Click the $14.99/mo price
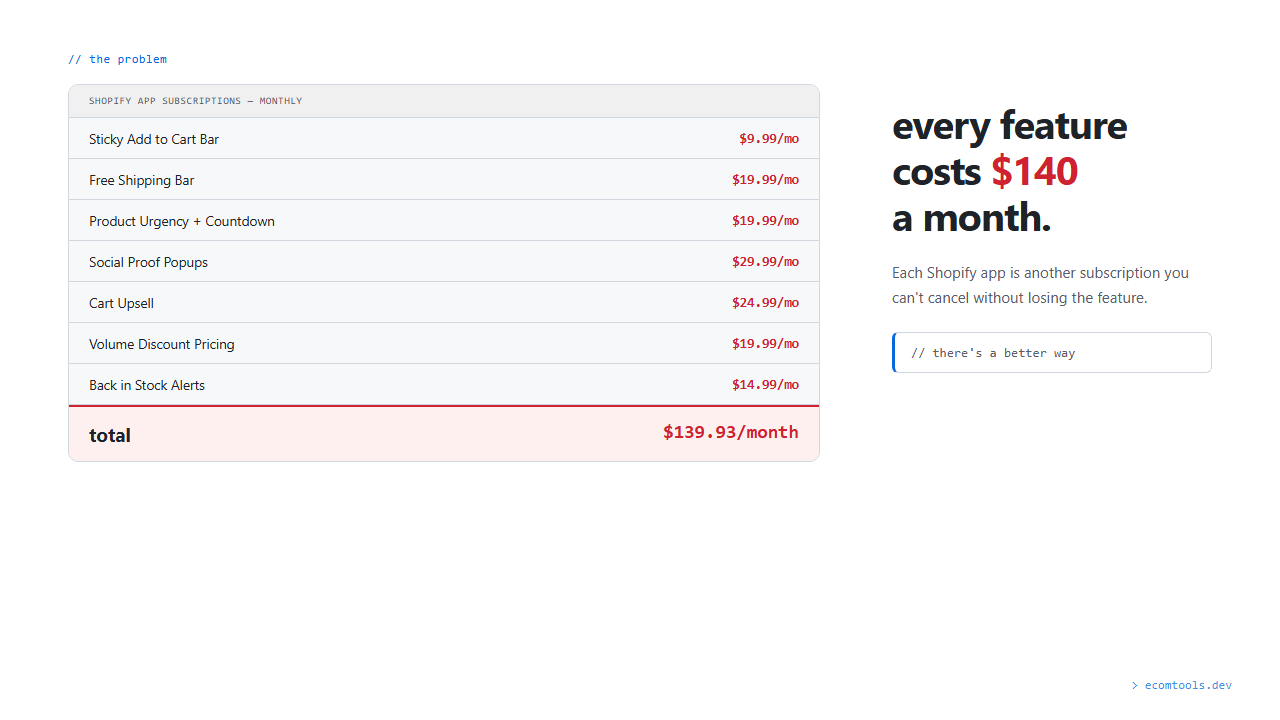 [x=765, y=385]
